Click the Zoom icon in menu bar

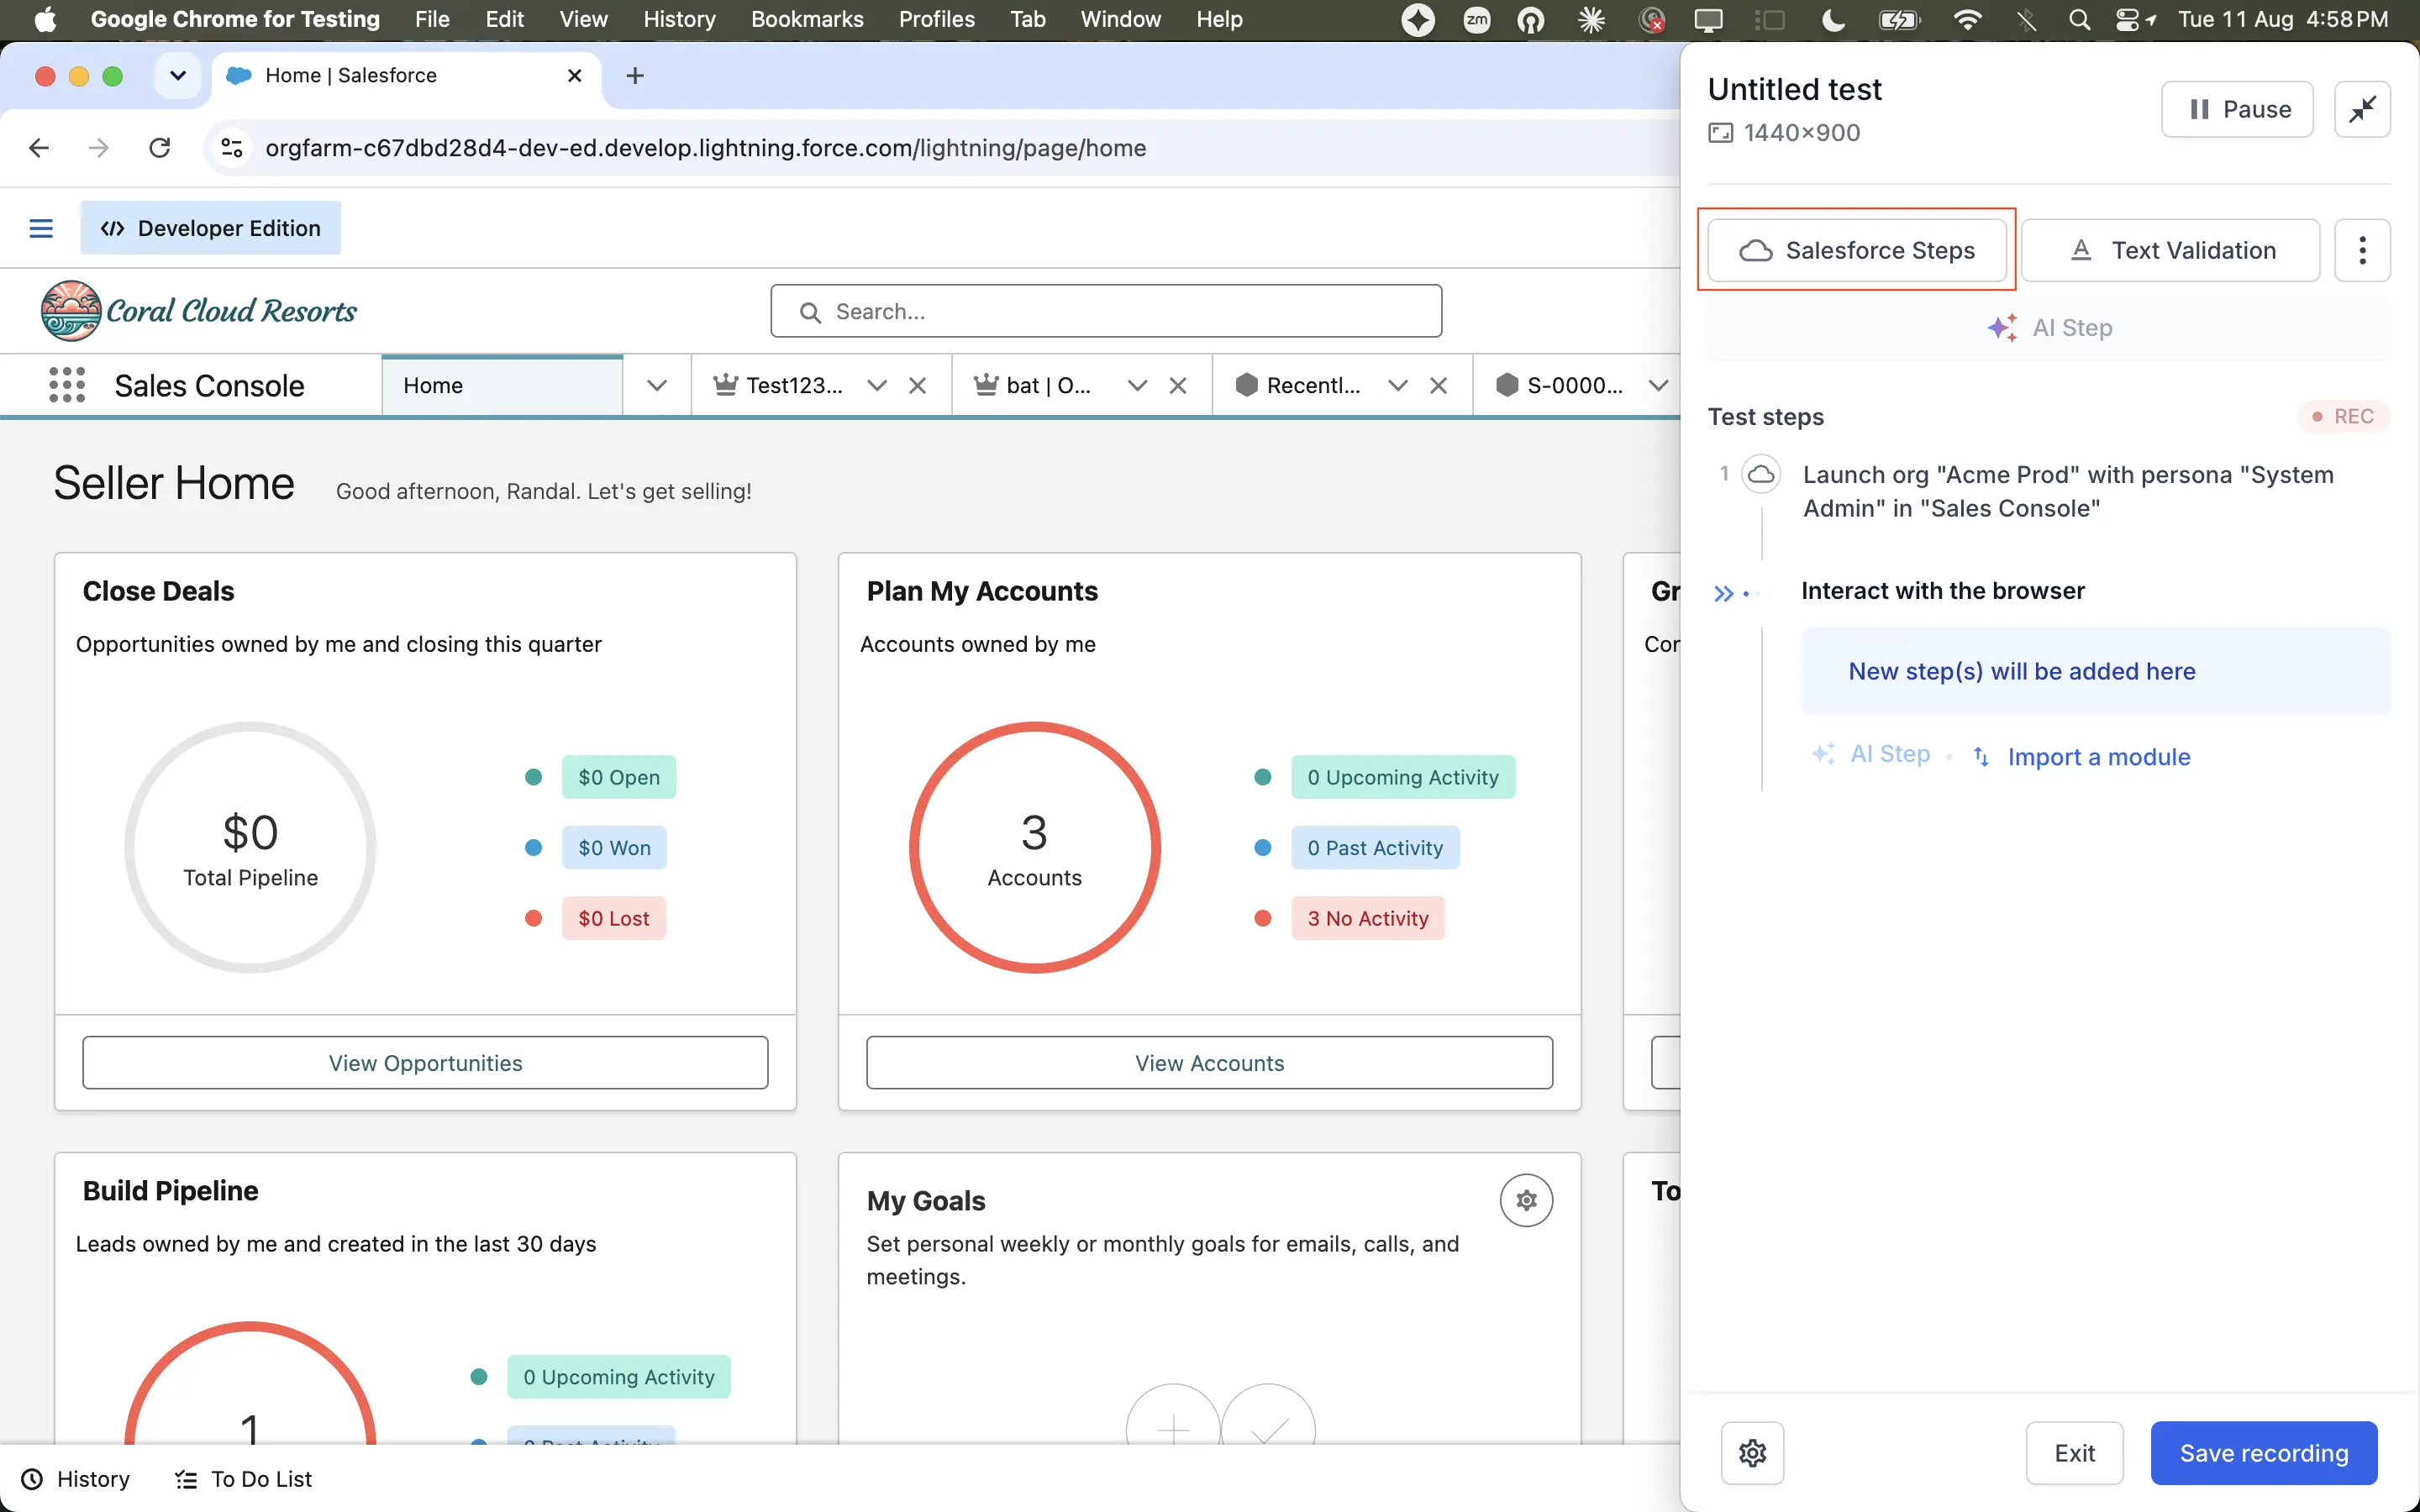click(1476, 20)
